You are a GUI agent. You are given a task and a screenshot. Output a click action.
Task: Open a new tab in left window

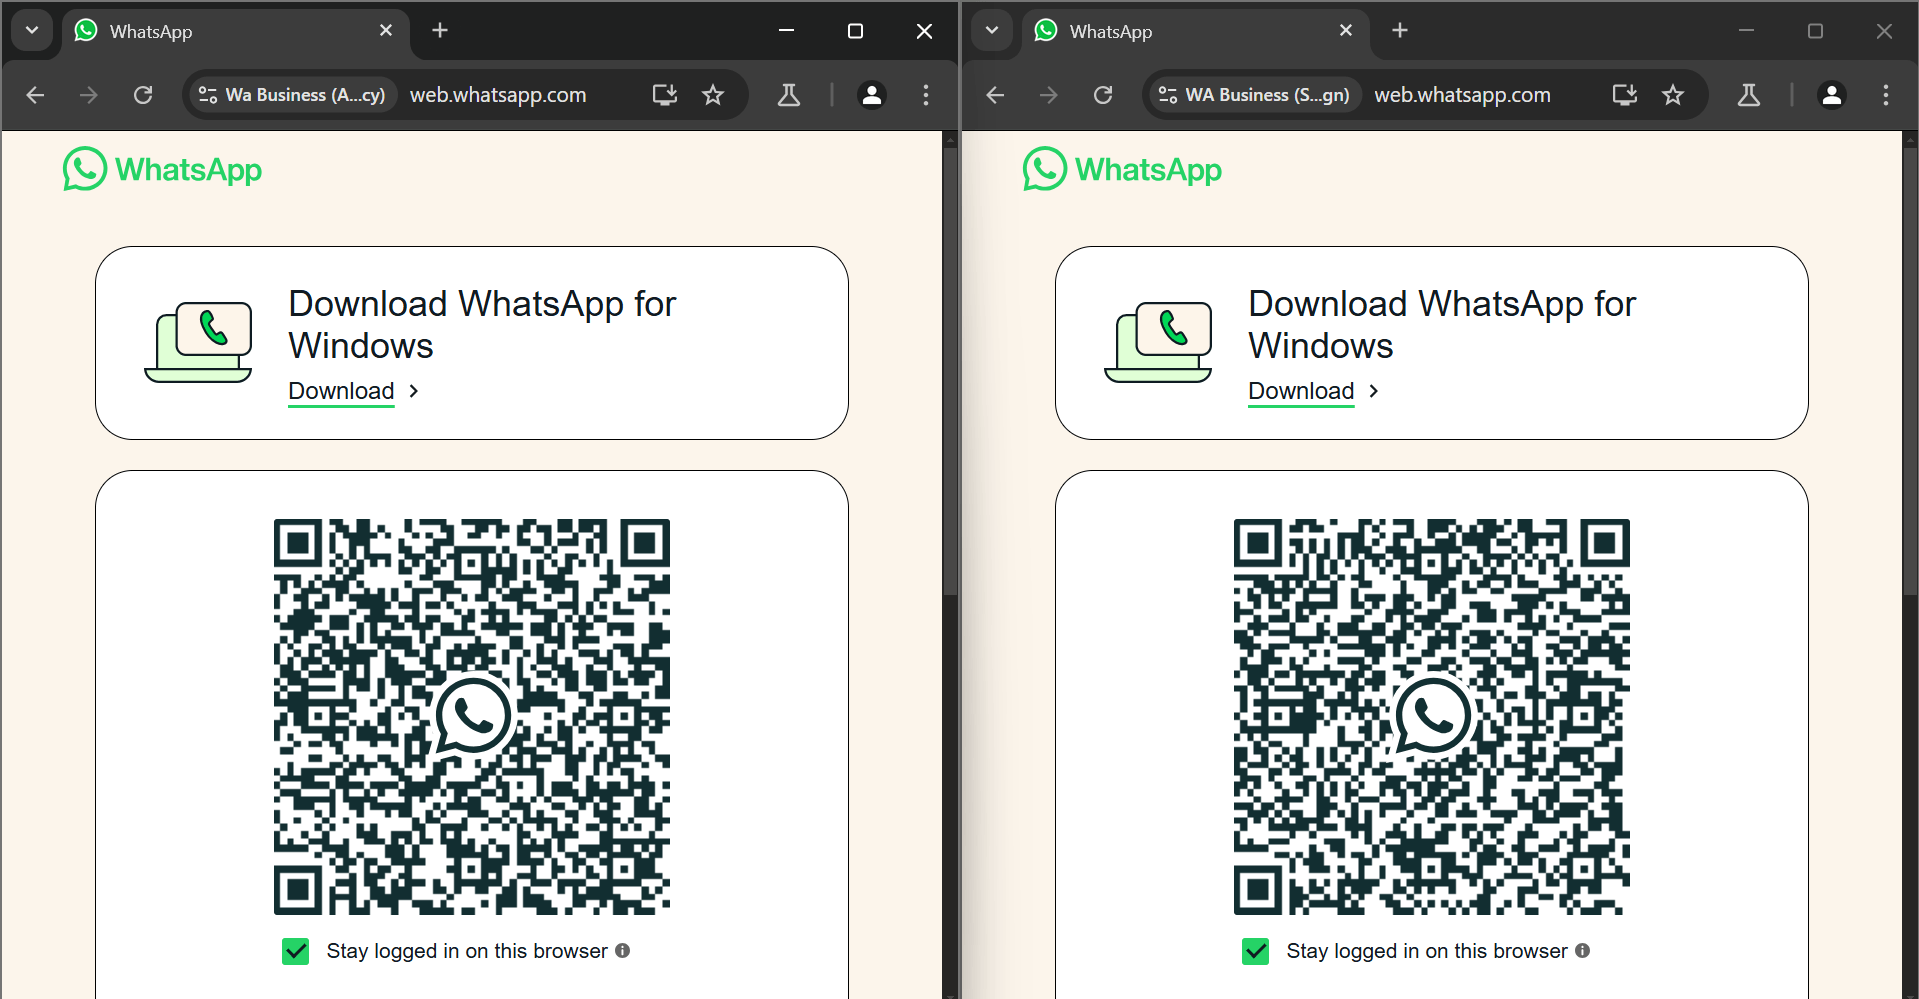440,31
